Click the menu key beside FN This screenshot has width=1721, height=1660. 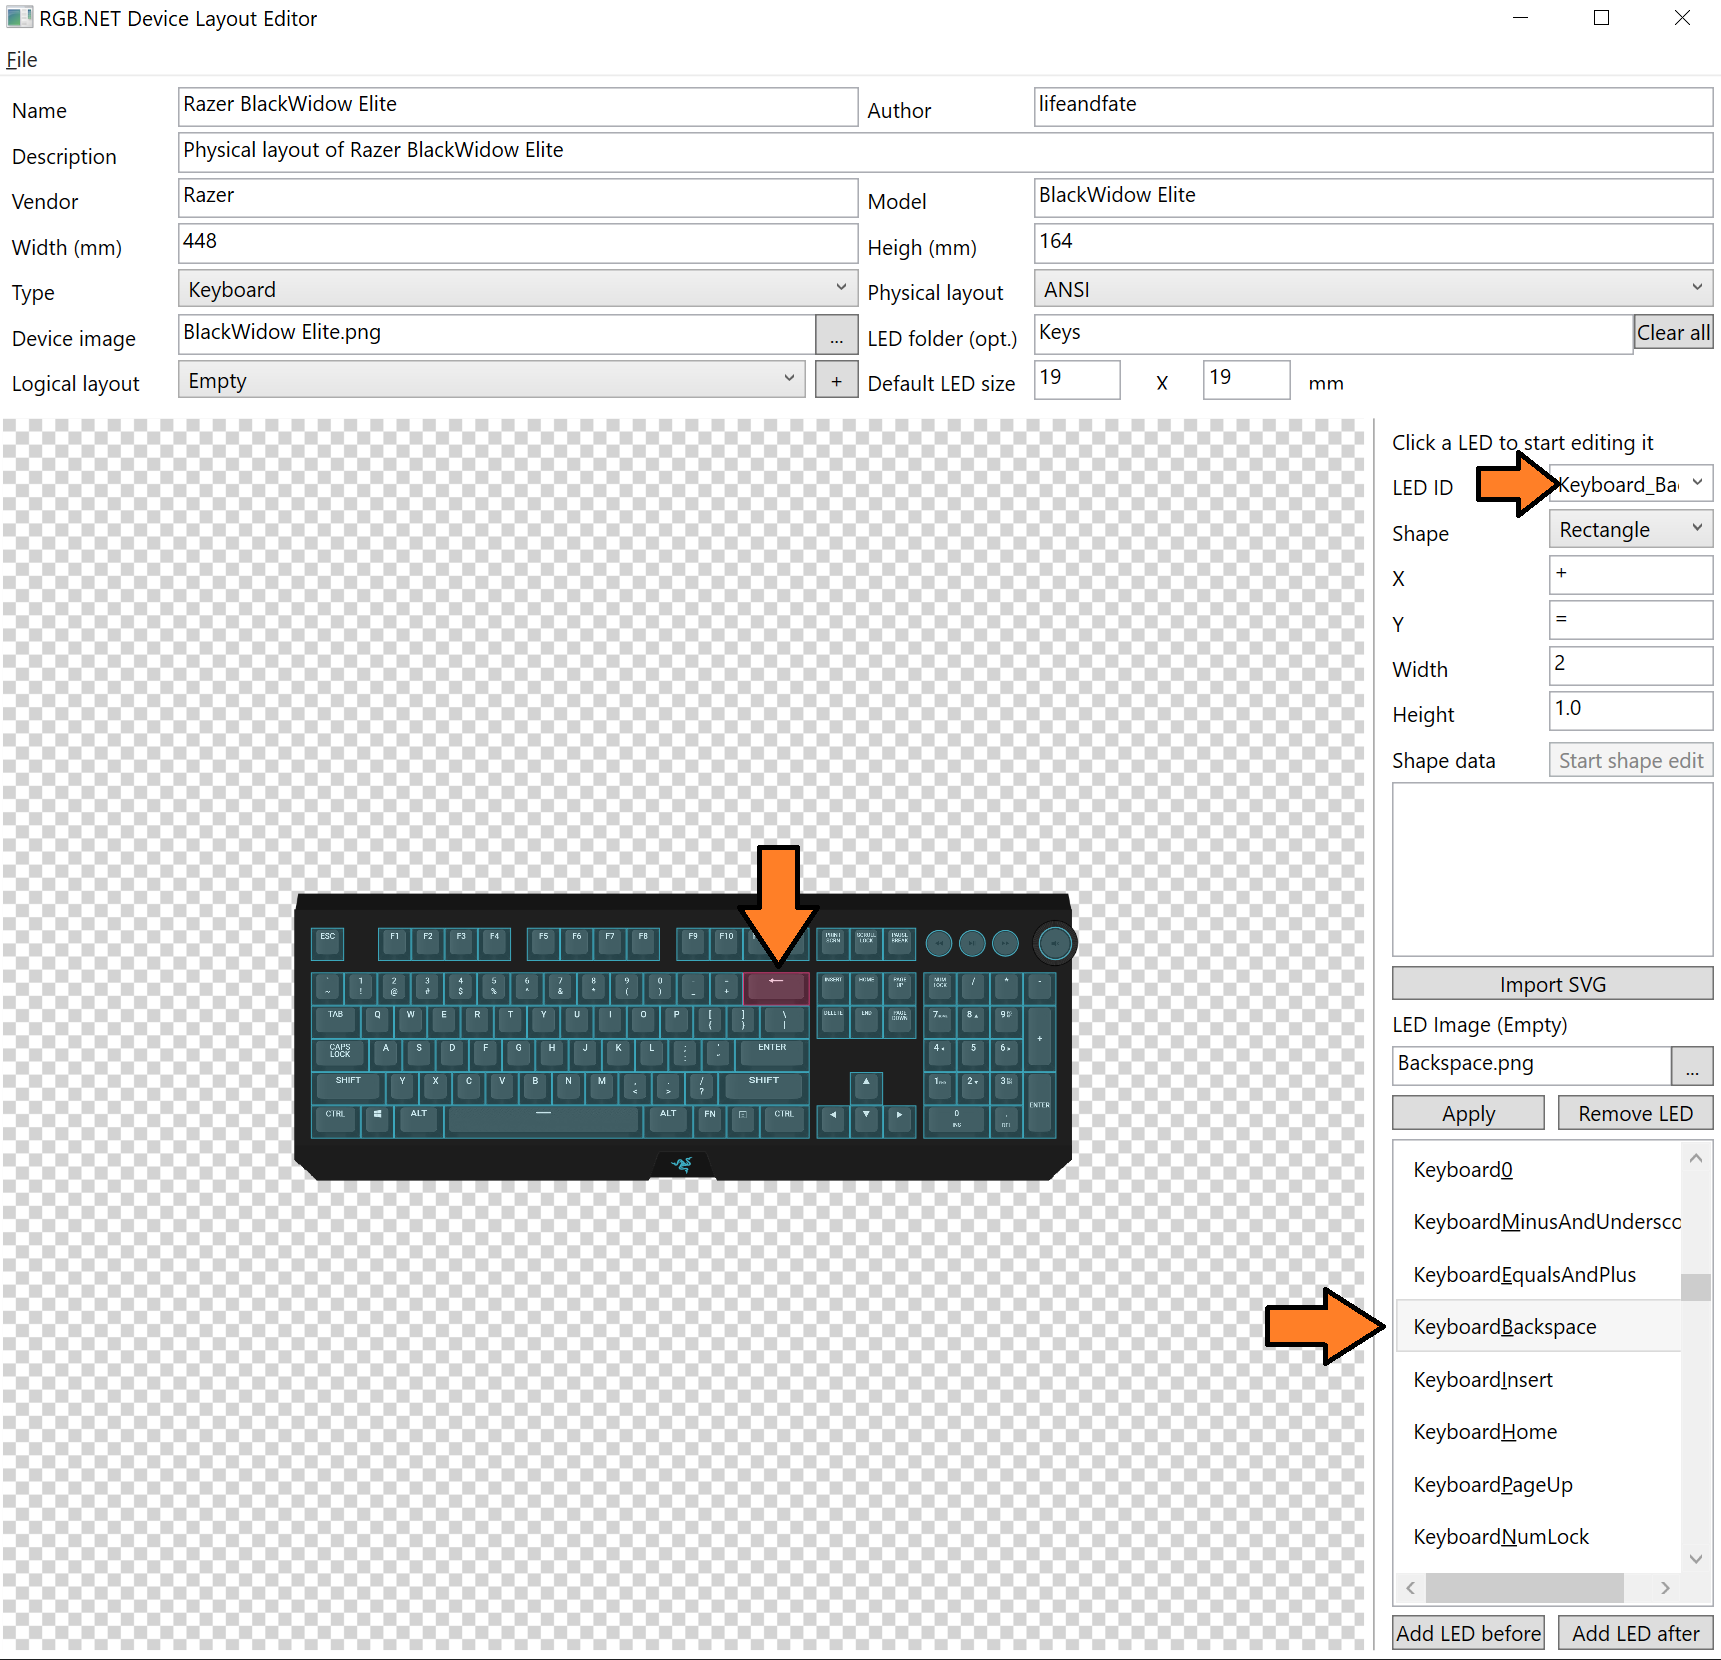pyautogui.click(x=742, y=1120)
